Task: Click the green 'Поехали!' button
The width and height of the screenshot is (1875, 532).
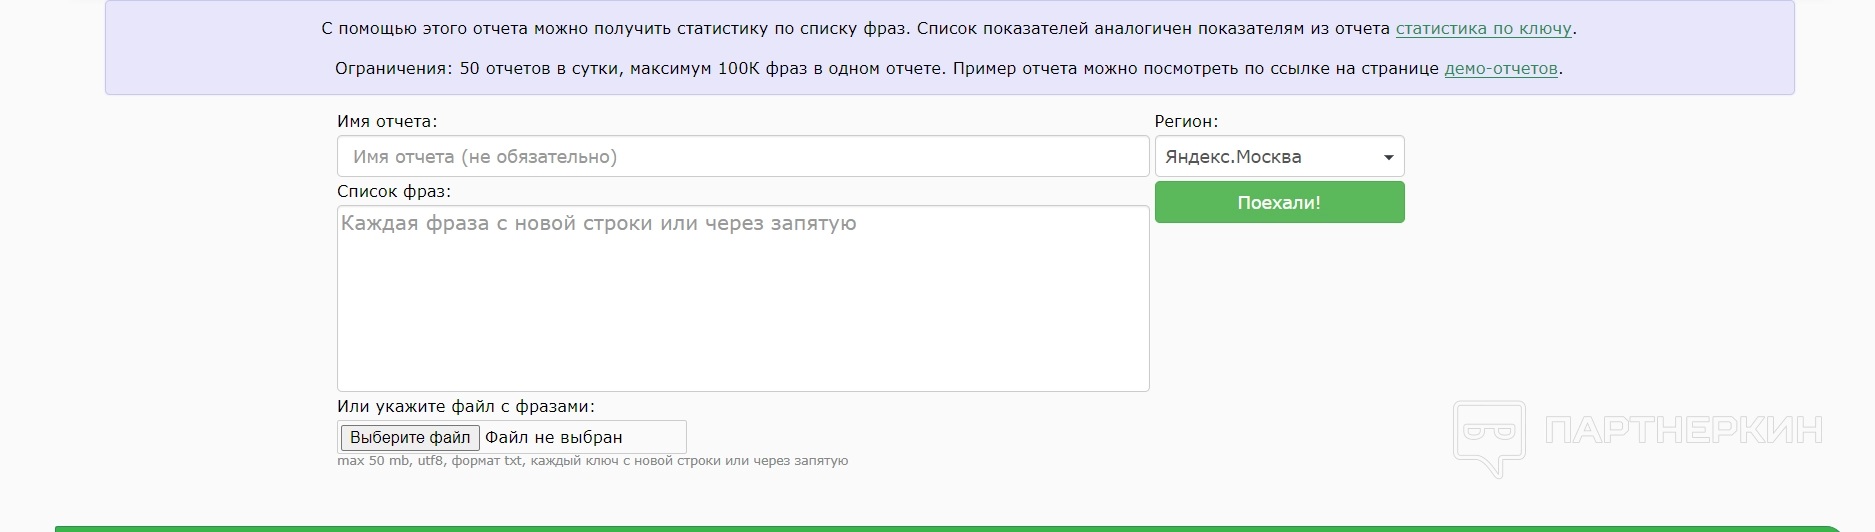Action: pyautogui.click(x=1279, y=203)
